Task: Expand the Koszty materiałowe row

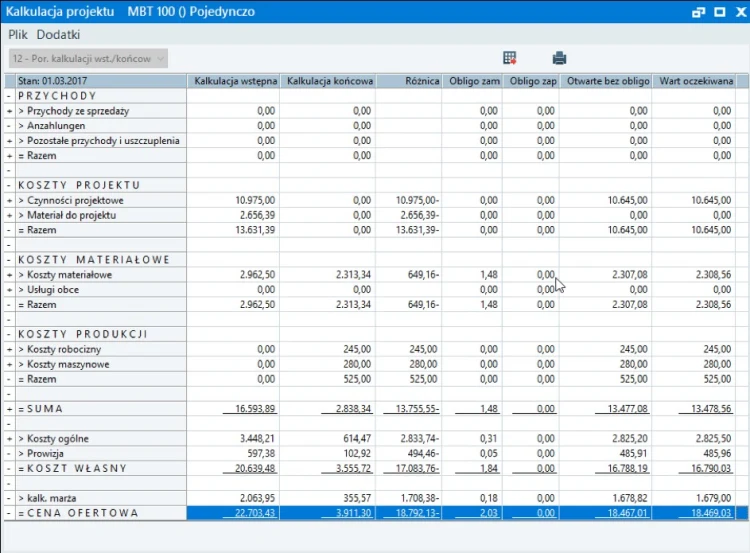Action: (9, 274)
